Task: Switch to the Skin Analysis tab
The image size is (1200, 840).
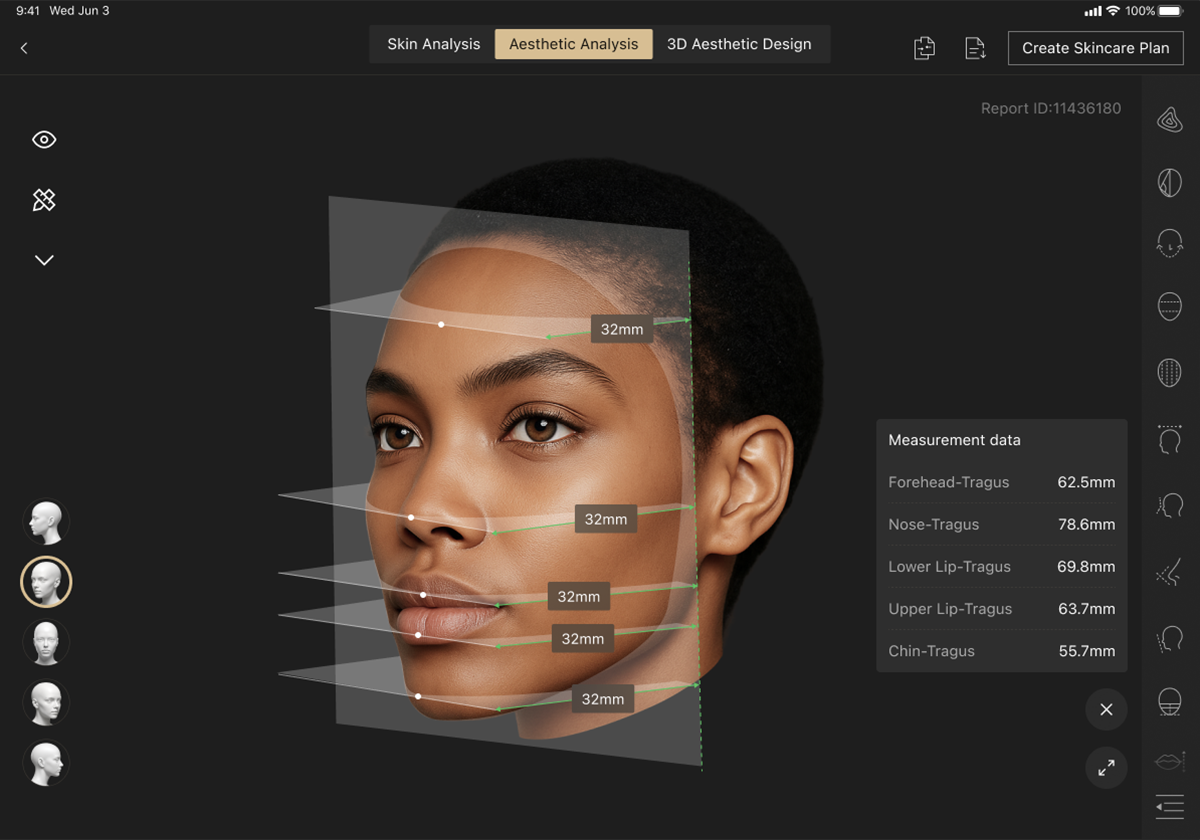Action: click(433, 44)
